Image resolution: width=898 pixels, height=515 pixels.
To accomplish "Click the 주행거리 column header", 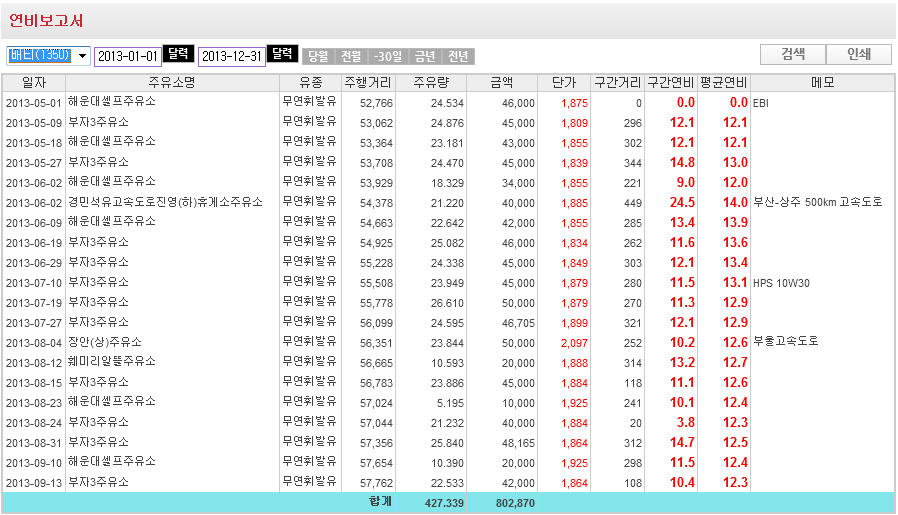I will [369, 82].
